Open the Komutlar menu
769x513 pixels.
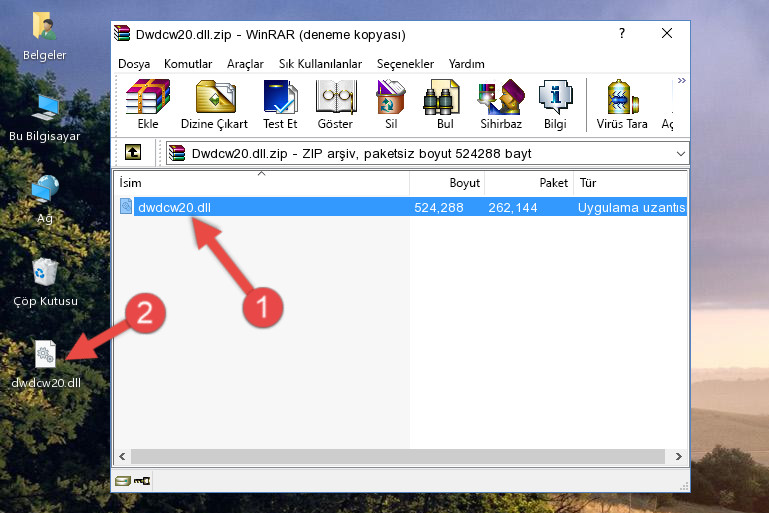(x=188, y=64)
